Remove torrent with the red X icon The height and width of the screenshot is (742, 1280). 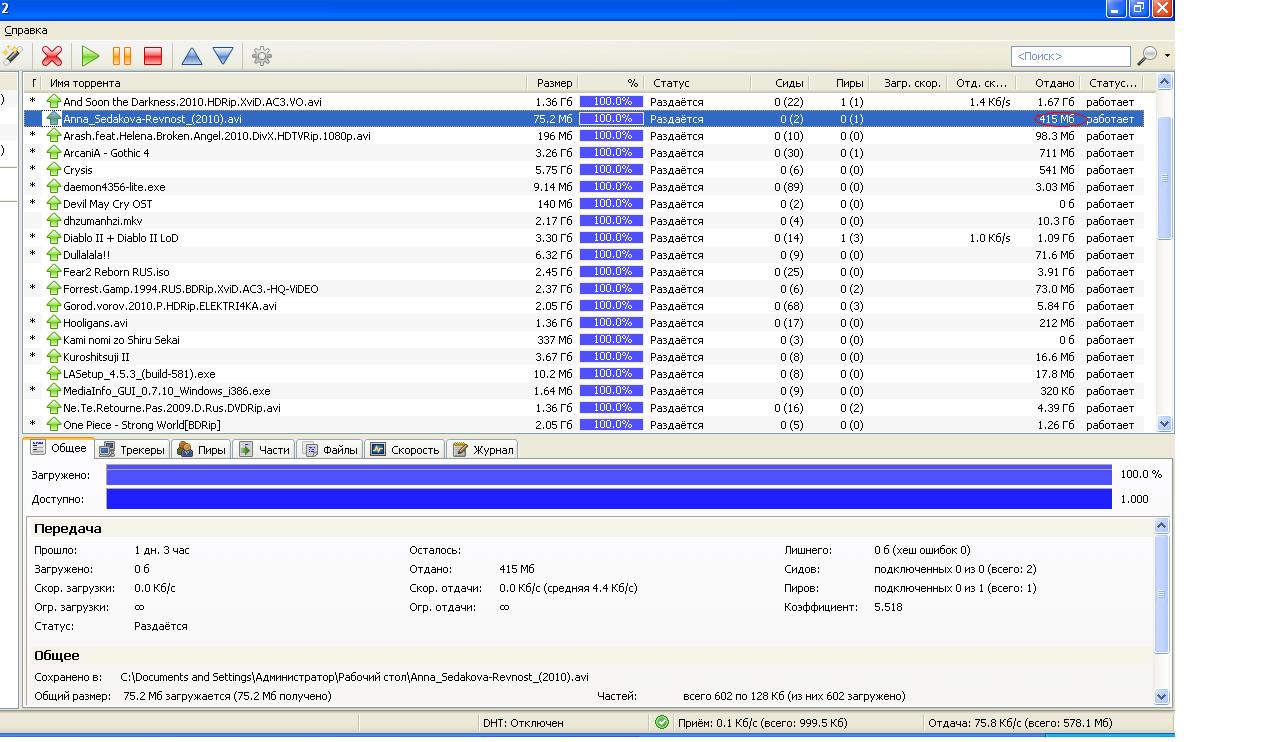[x=52, y=56]
